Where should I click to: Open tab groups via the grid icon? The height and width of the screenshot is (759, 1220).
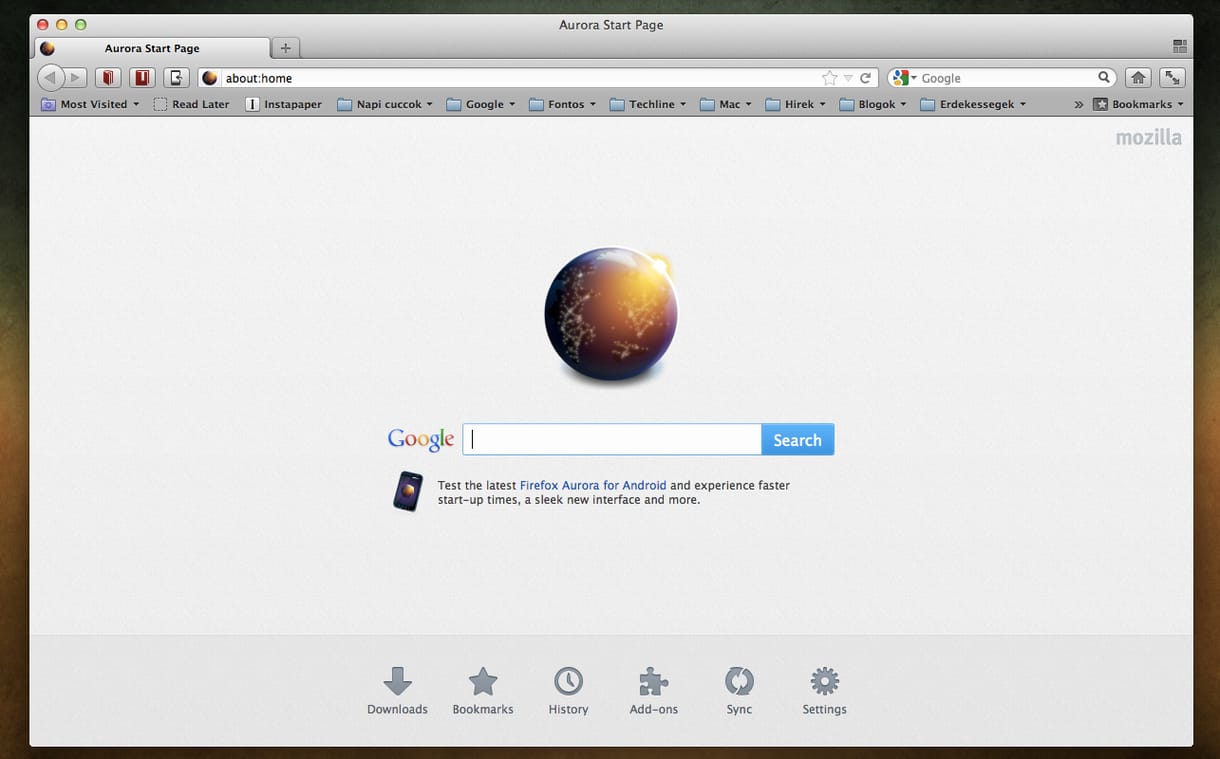coord(1180,47)
